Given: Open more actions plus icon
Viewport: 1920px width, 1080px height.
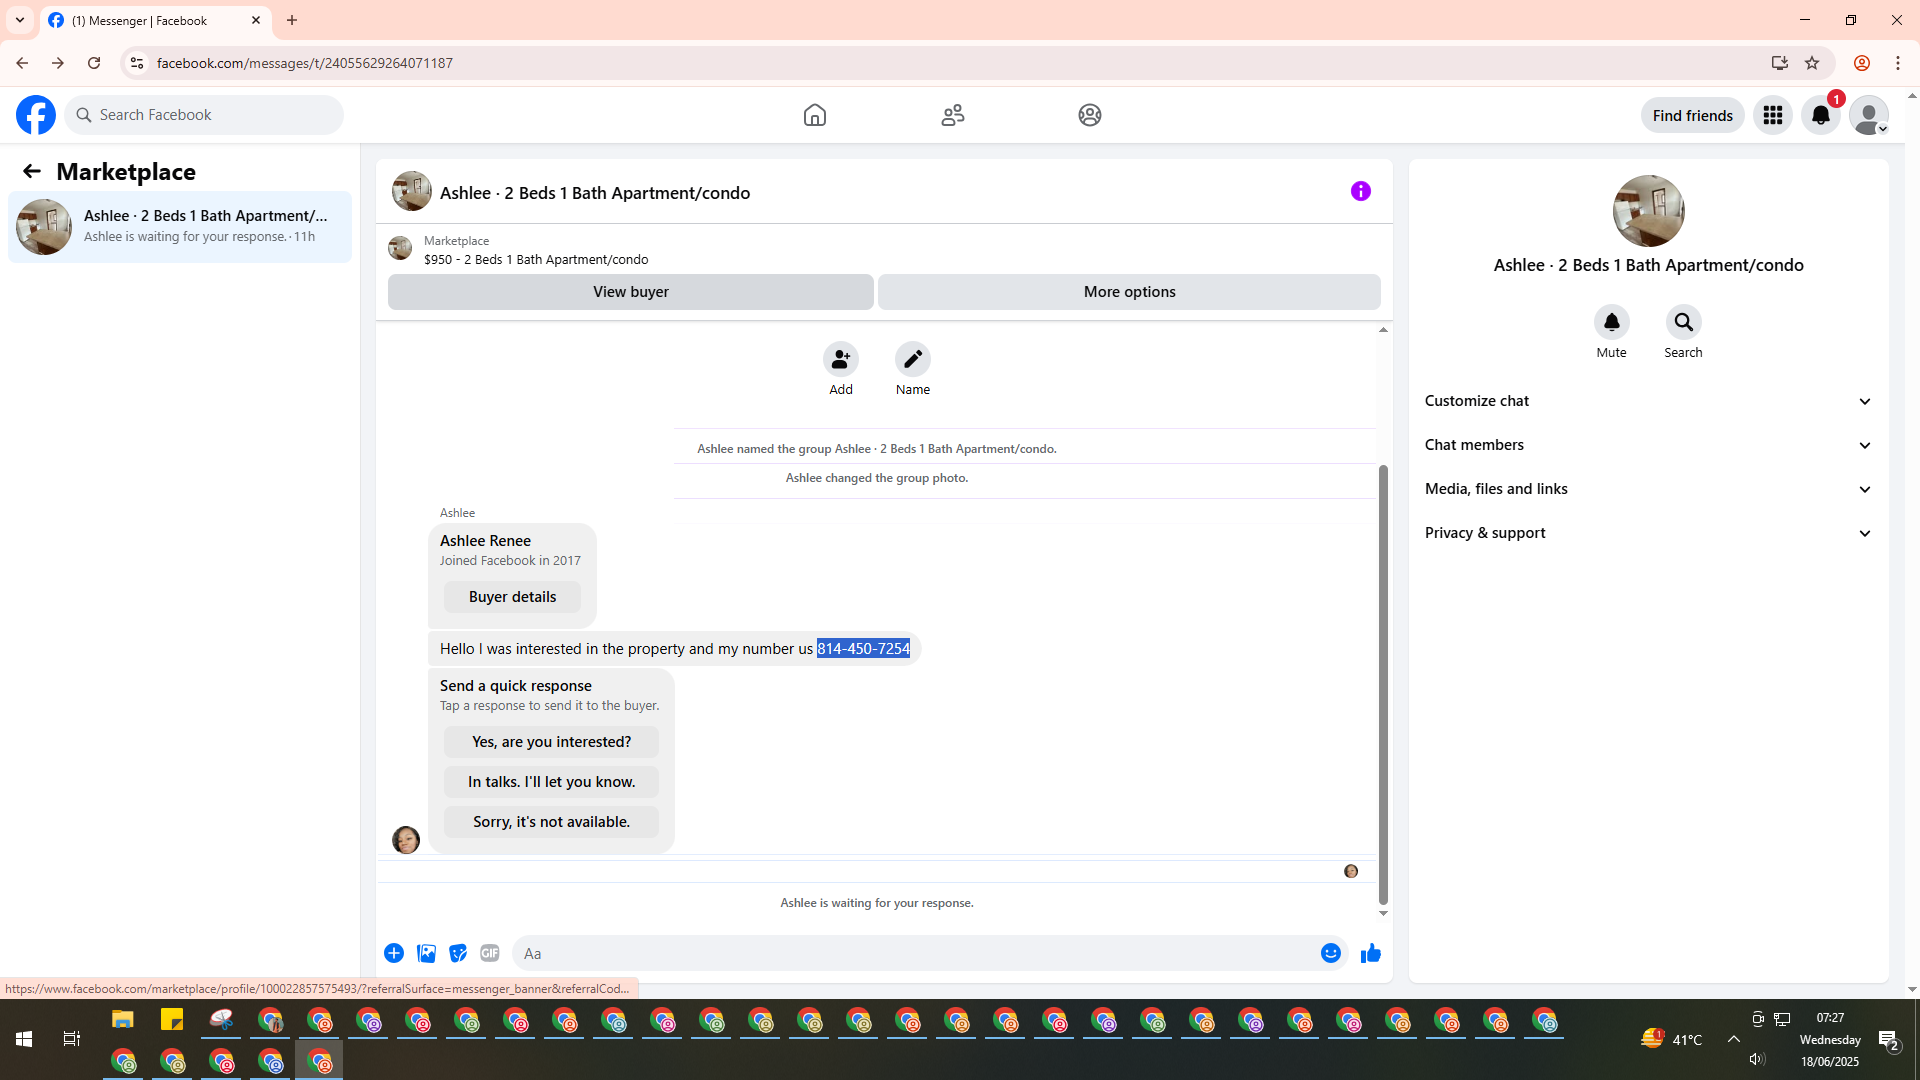Looking at the screenshot, I should (394, 953).
